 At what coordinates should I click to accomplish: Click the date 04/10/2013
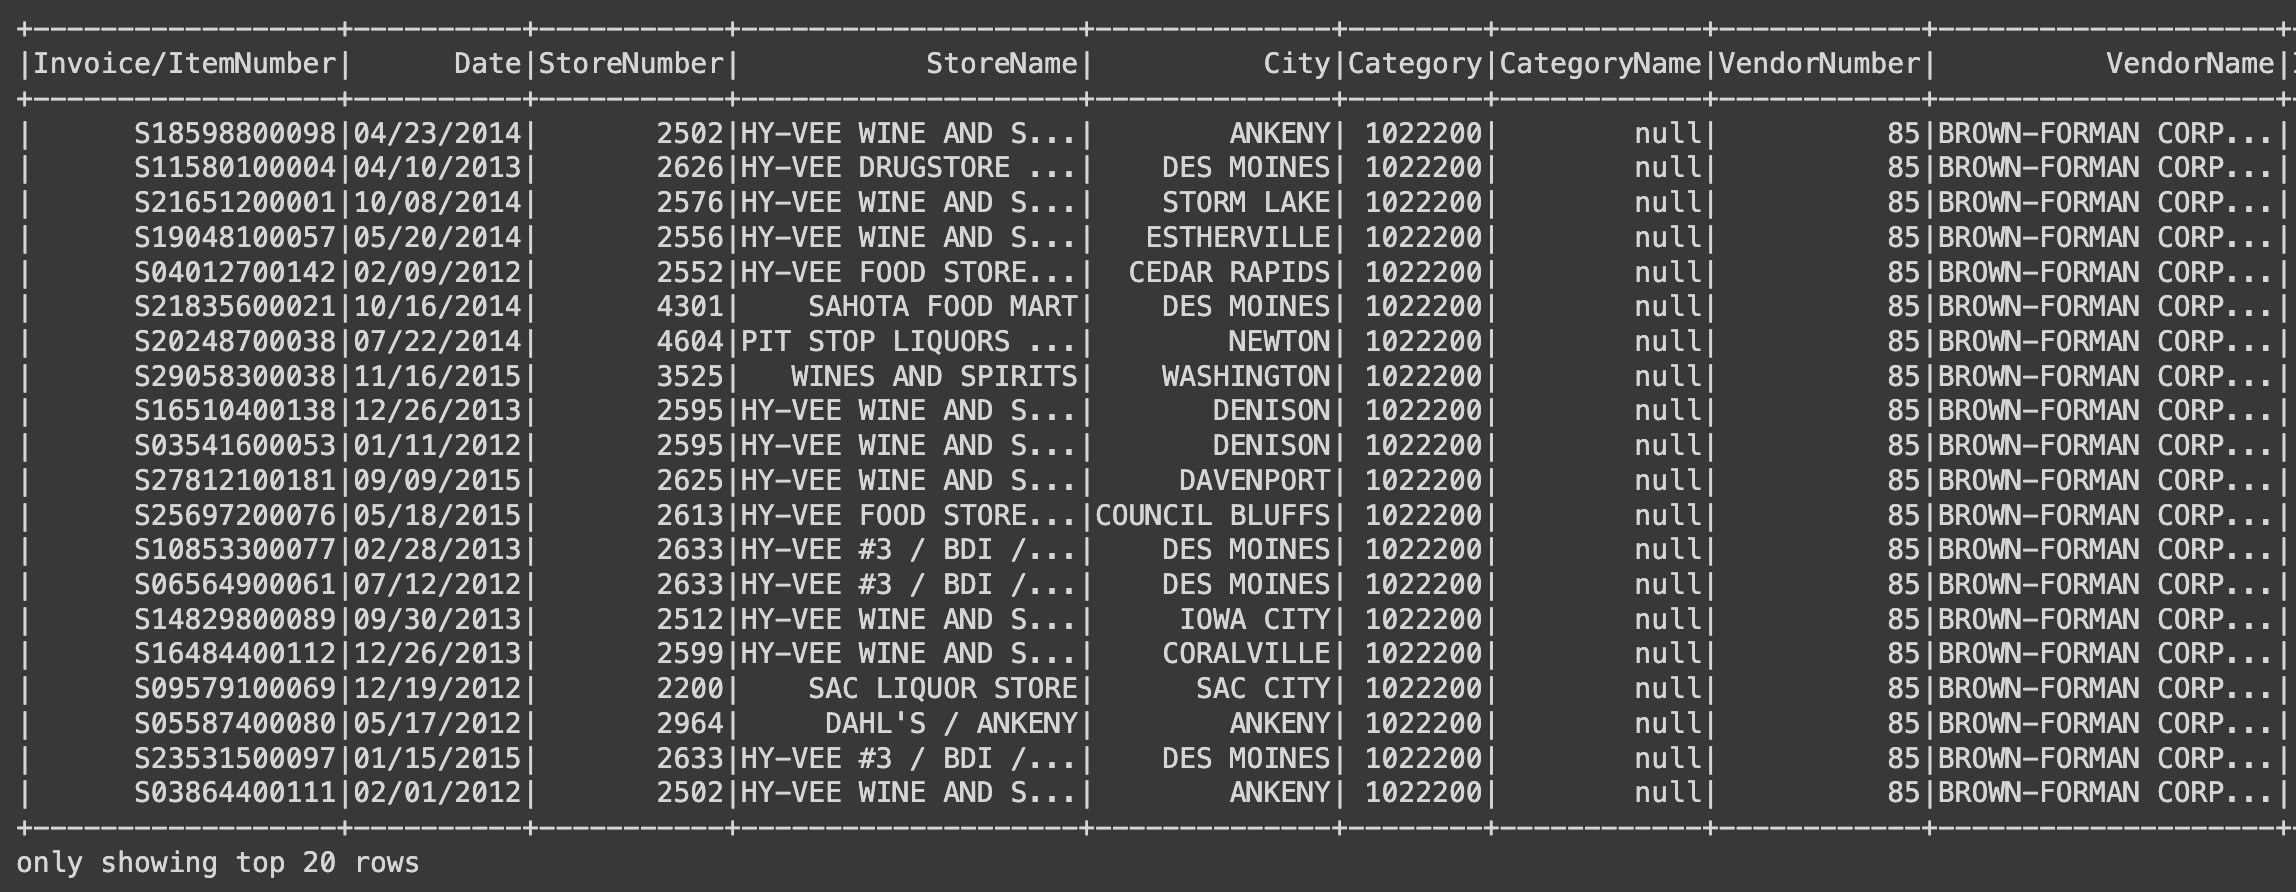[x=438, y=168]
